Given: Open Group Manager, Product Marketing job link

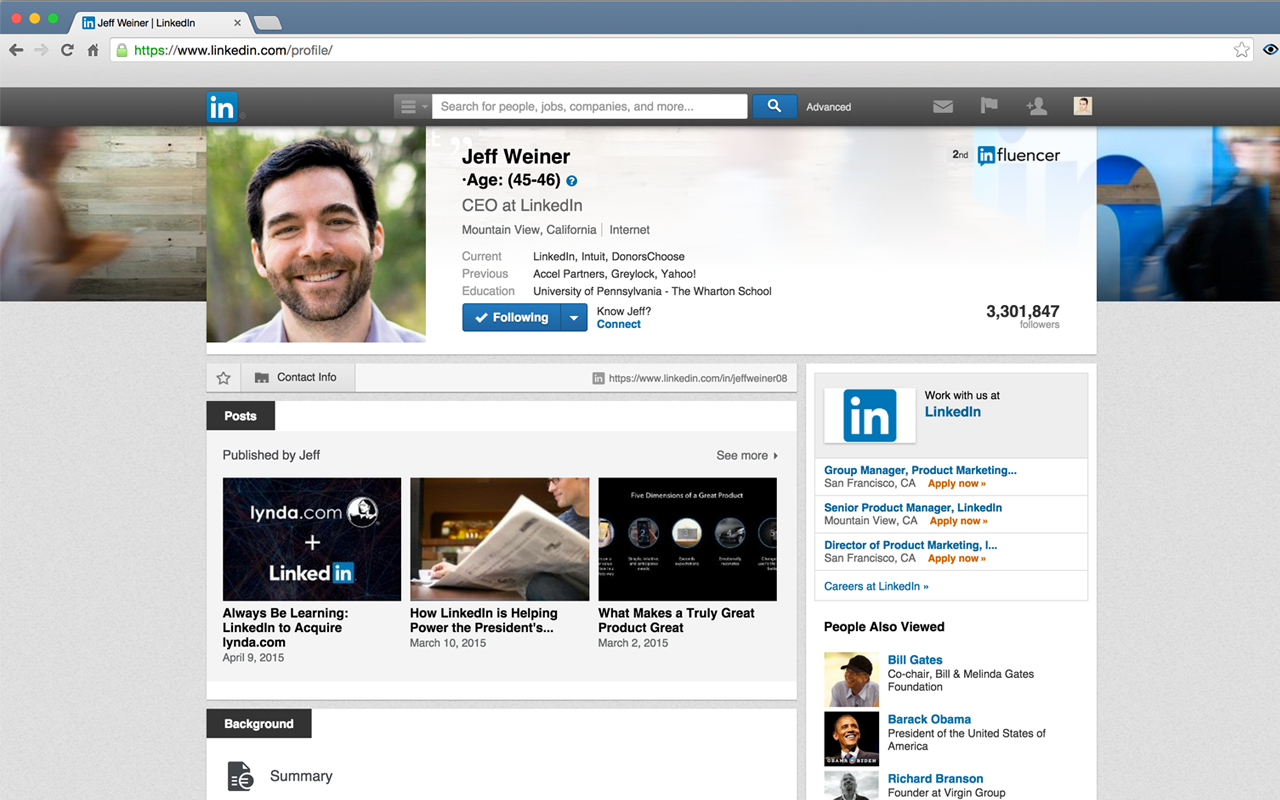Looking at the screenshot, I should [x=920, y=470].
